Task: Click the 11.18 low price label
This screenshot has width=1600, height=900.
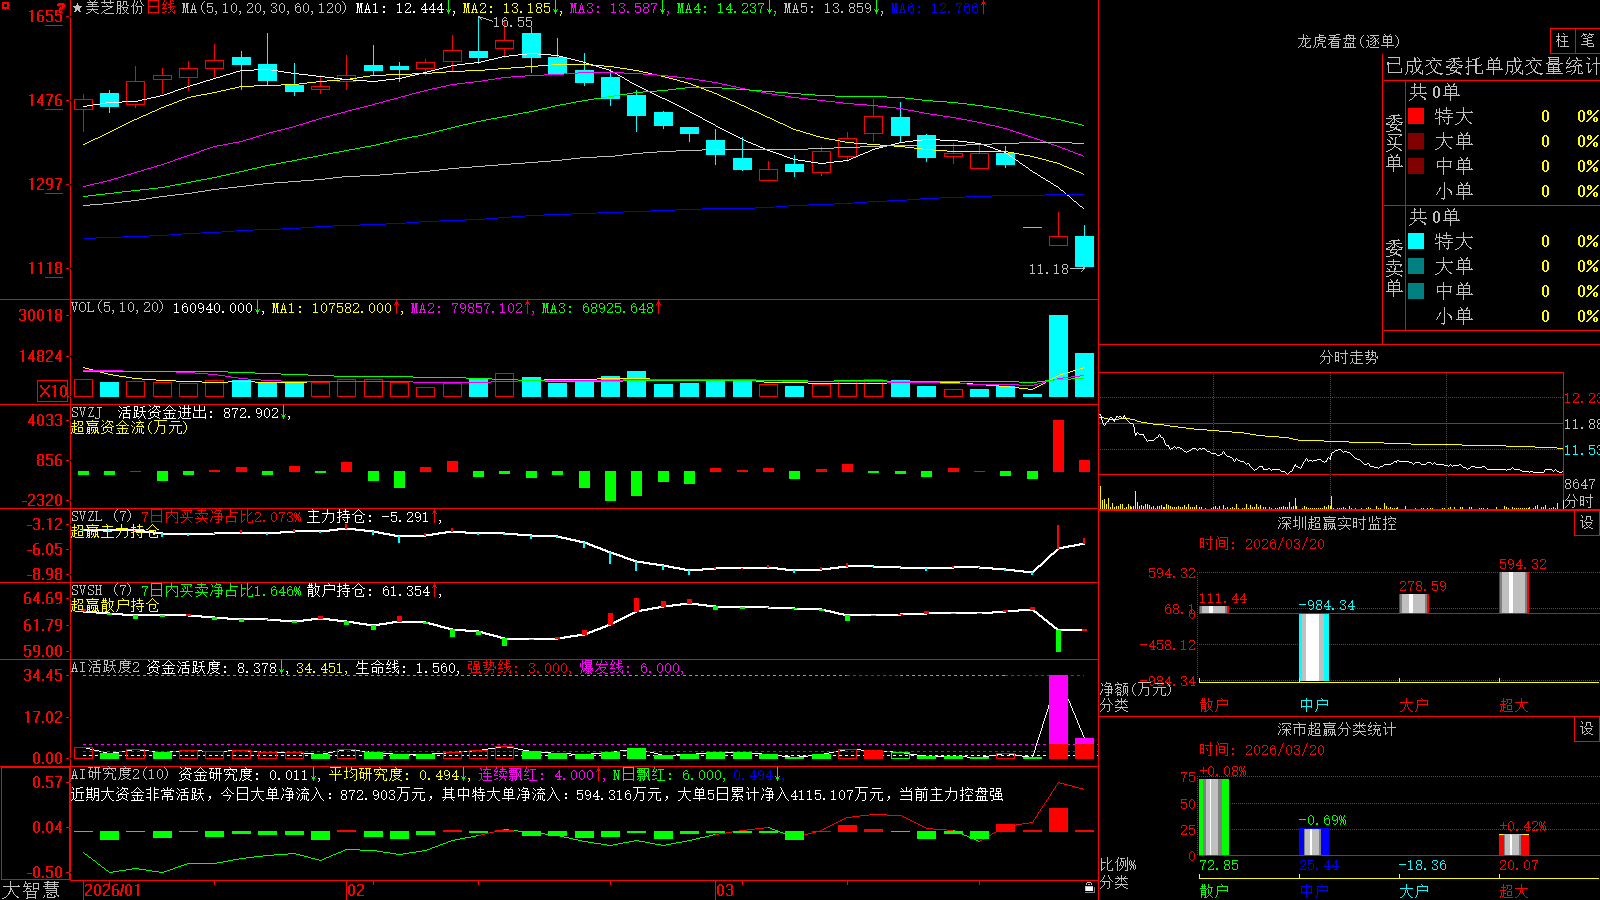Action: point(1049,269)
